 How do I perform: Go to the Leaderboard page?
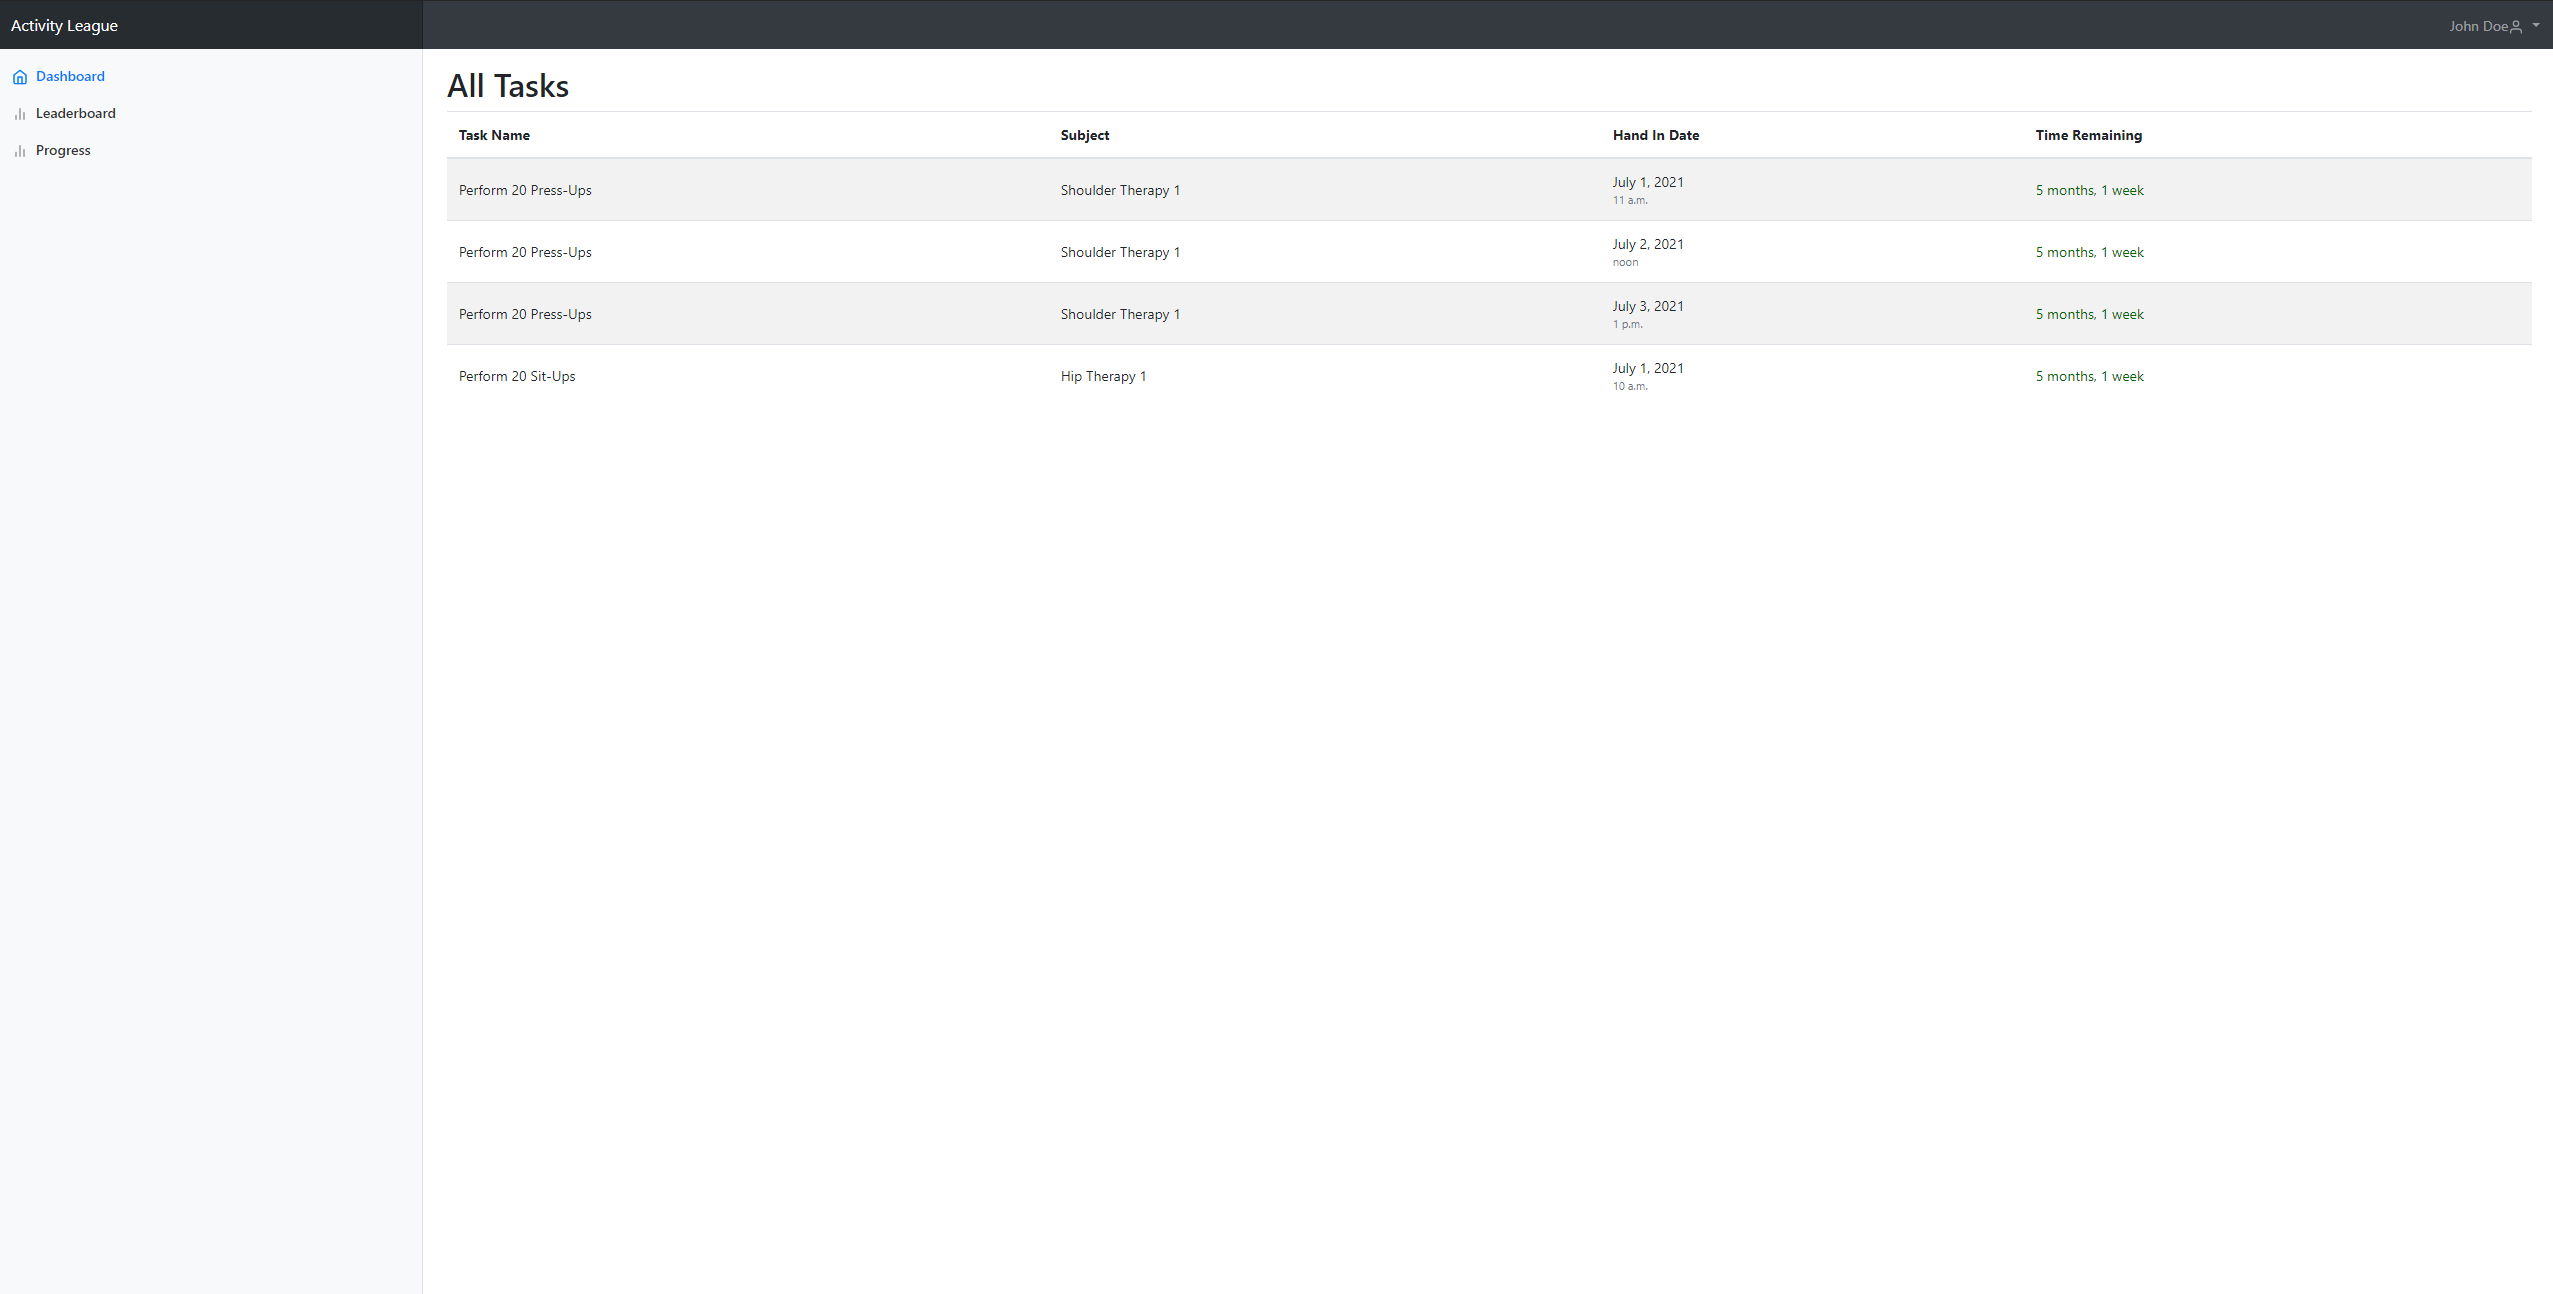[x=76, y=113]
